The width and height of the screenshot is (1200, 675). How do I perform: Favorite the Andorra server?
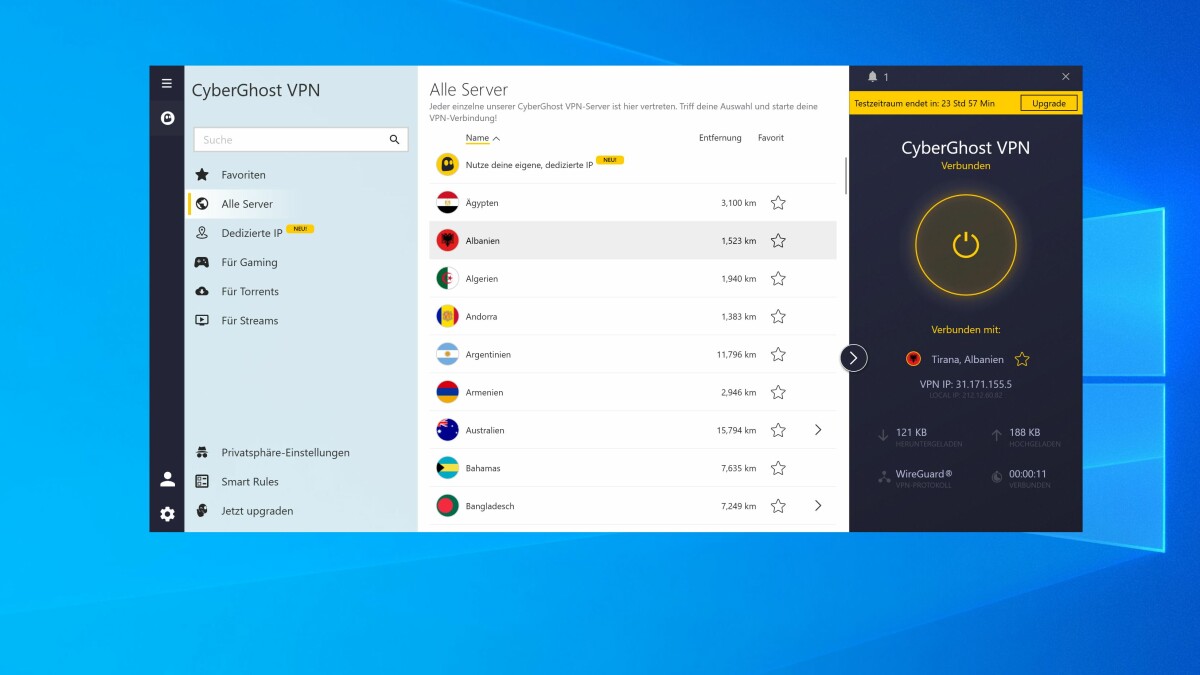(778, 317)
